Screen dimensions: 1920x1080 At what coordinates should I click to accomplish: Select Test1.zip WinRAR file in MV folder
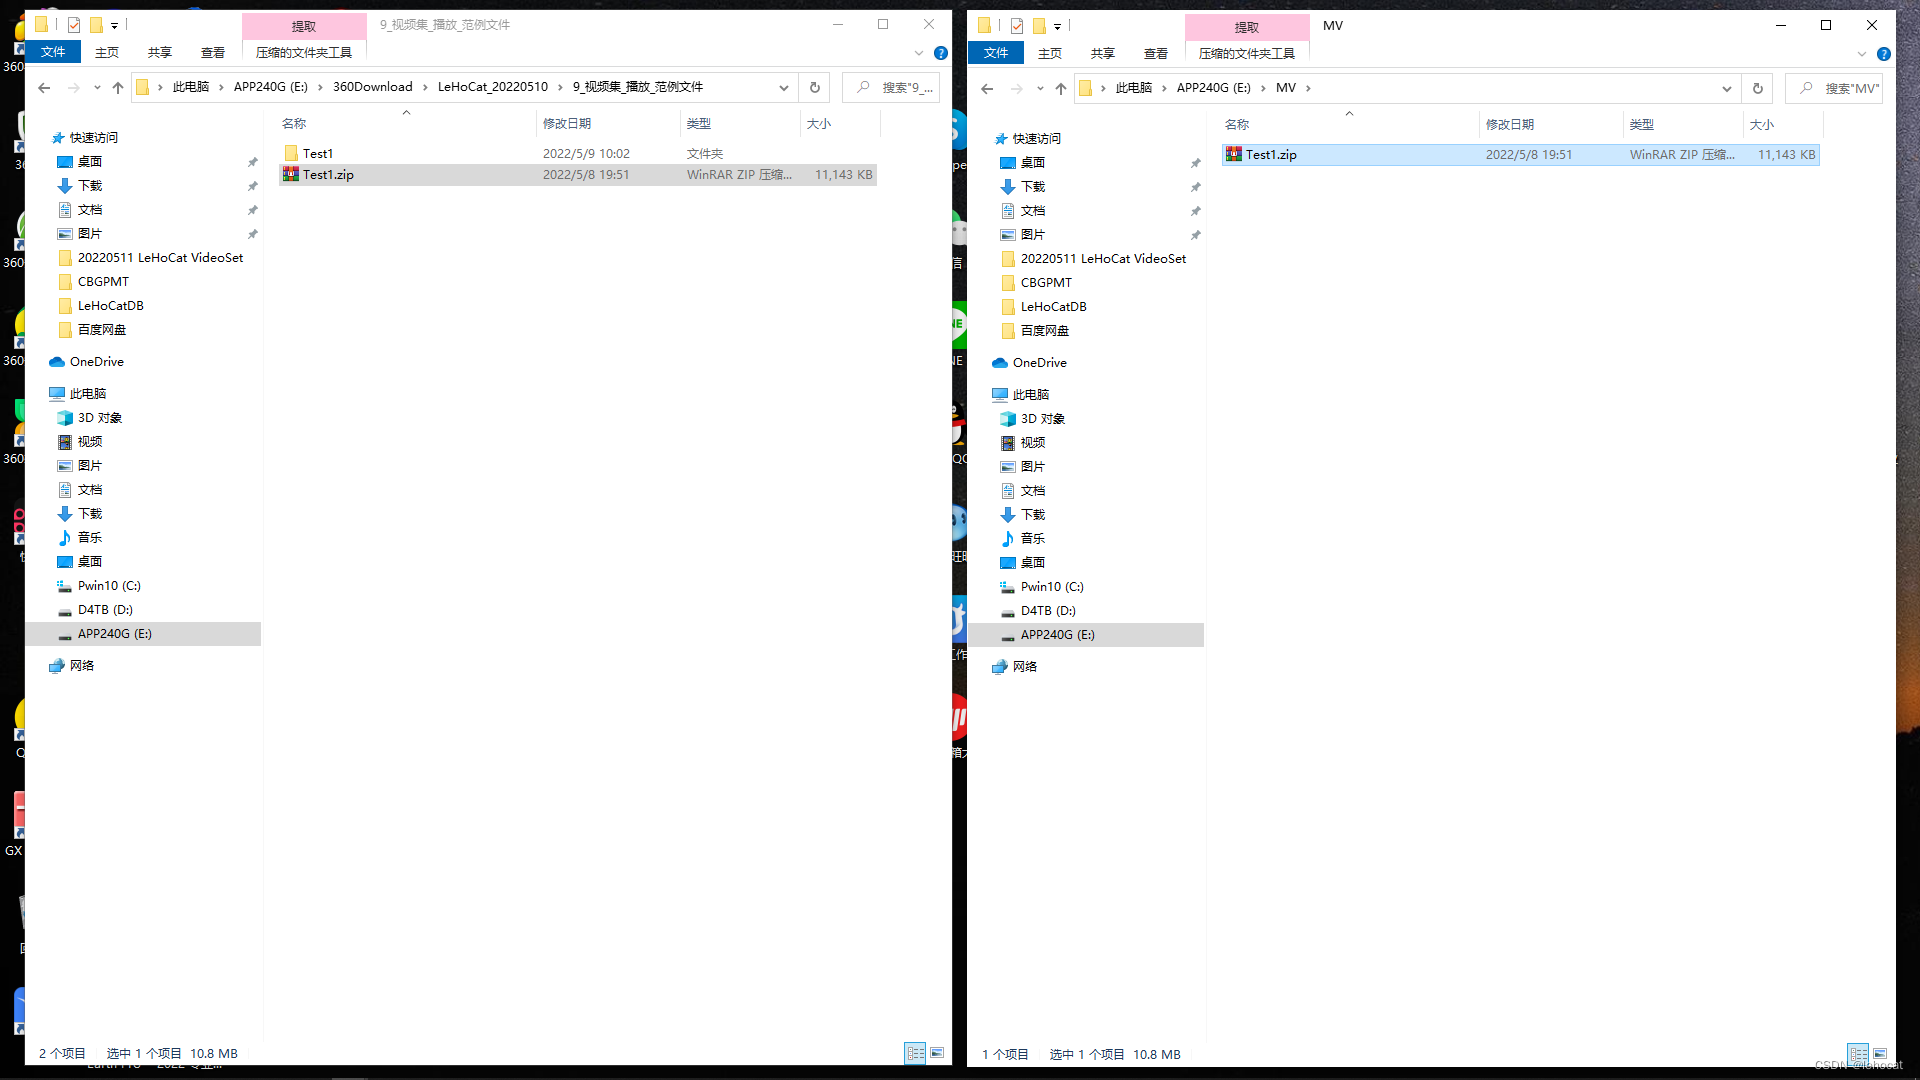pyautogui.click(x=1270, y=155)
